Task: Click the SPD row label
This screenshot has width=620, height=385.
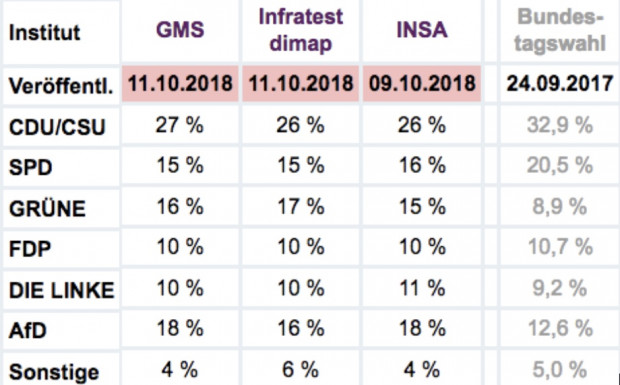Action: pos(30,168)
